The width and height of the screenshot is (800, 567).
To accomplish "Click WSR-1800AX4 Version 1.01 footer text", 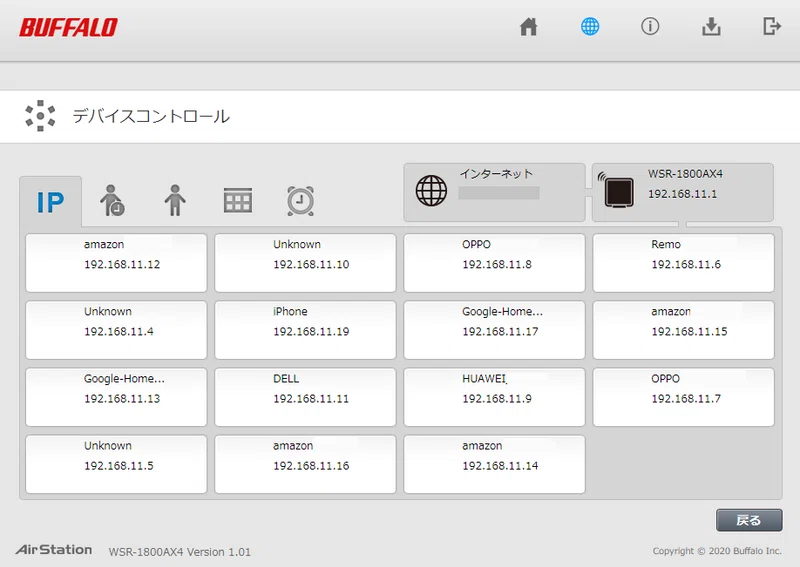I will 180,552.
